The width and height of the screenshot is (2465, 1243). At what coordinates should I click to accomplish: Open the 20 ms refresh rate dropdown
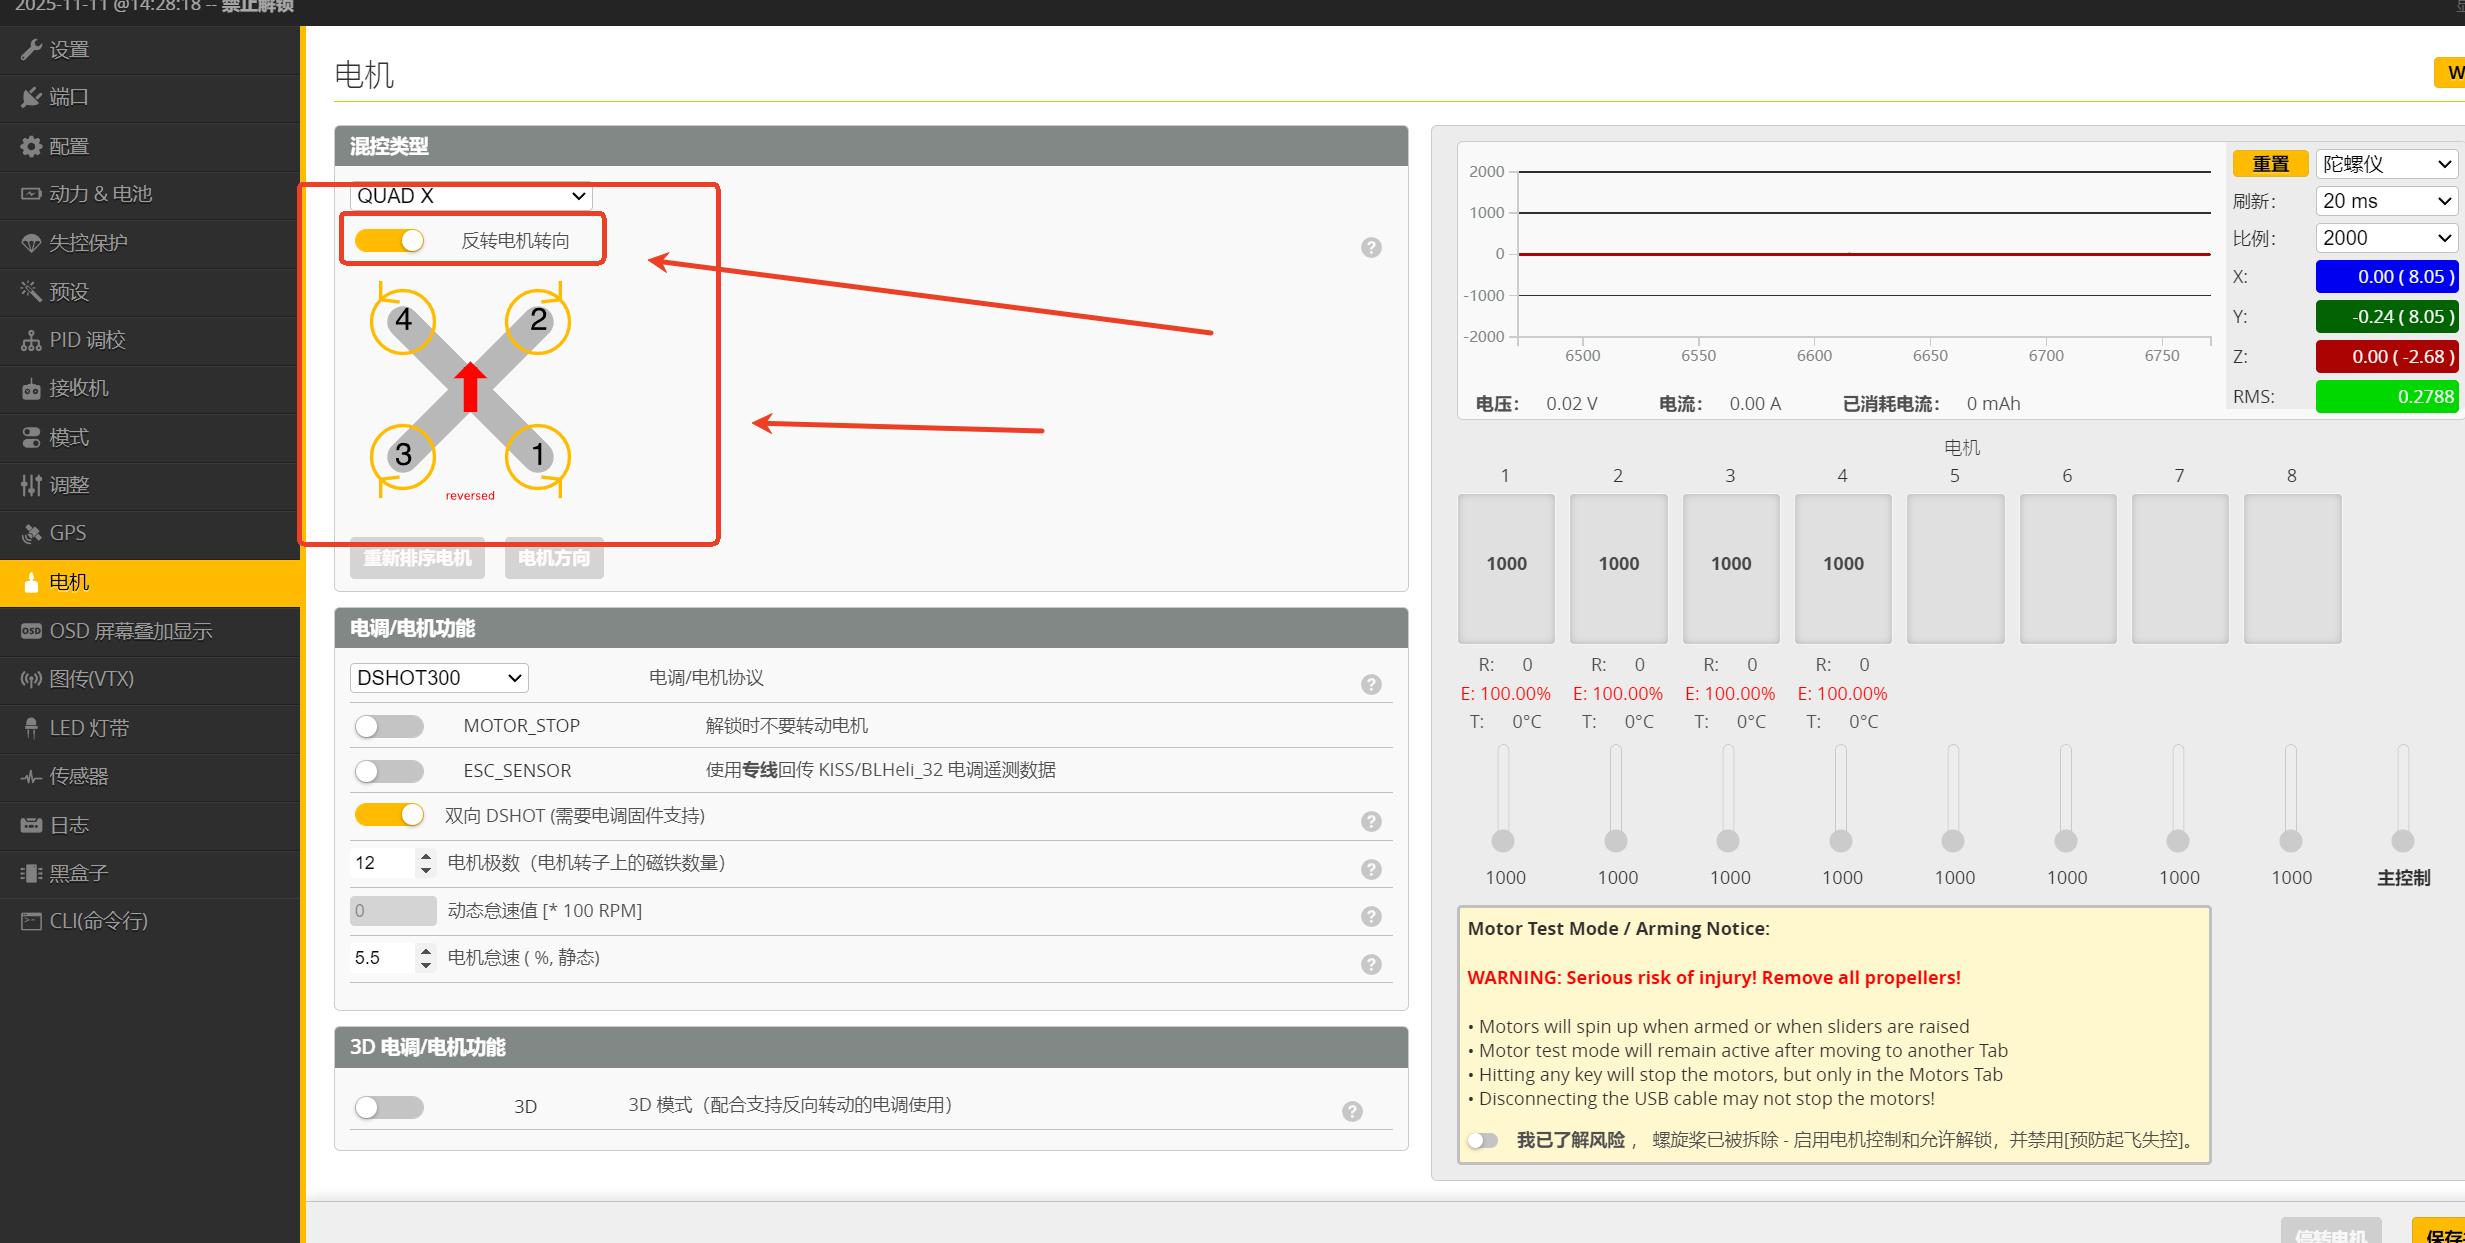[x=2386, y=201]
